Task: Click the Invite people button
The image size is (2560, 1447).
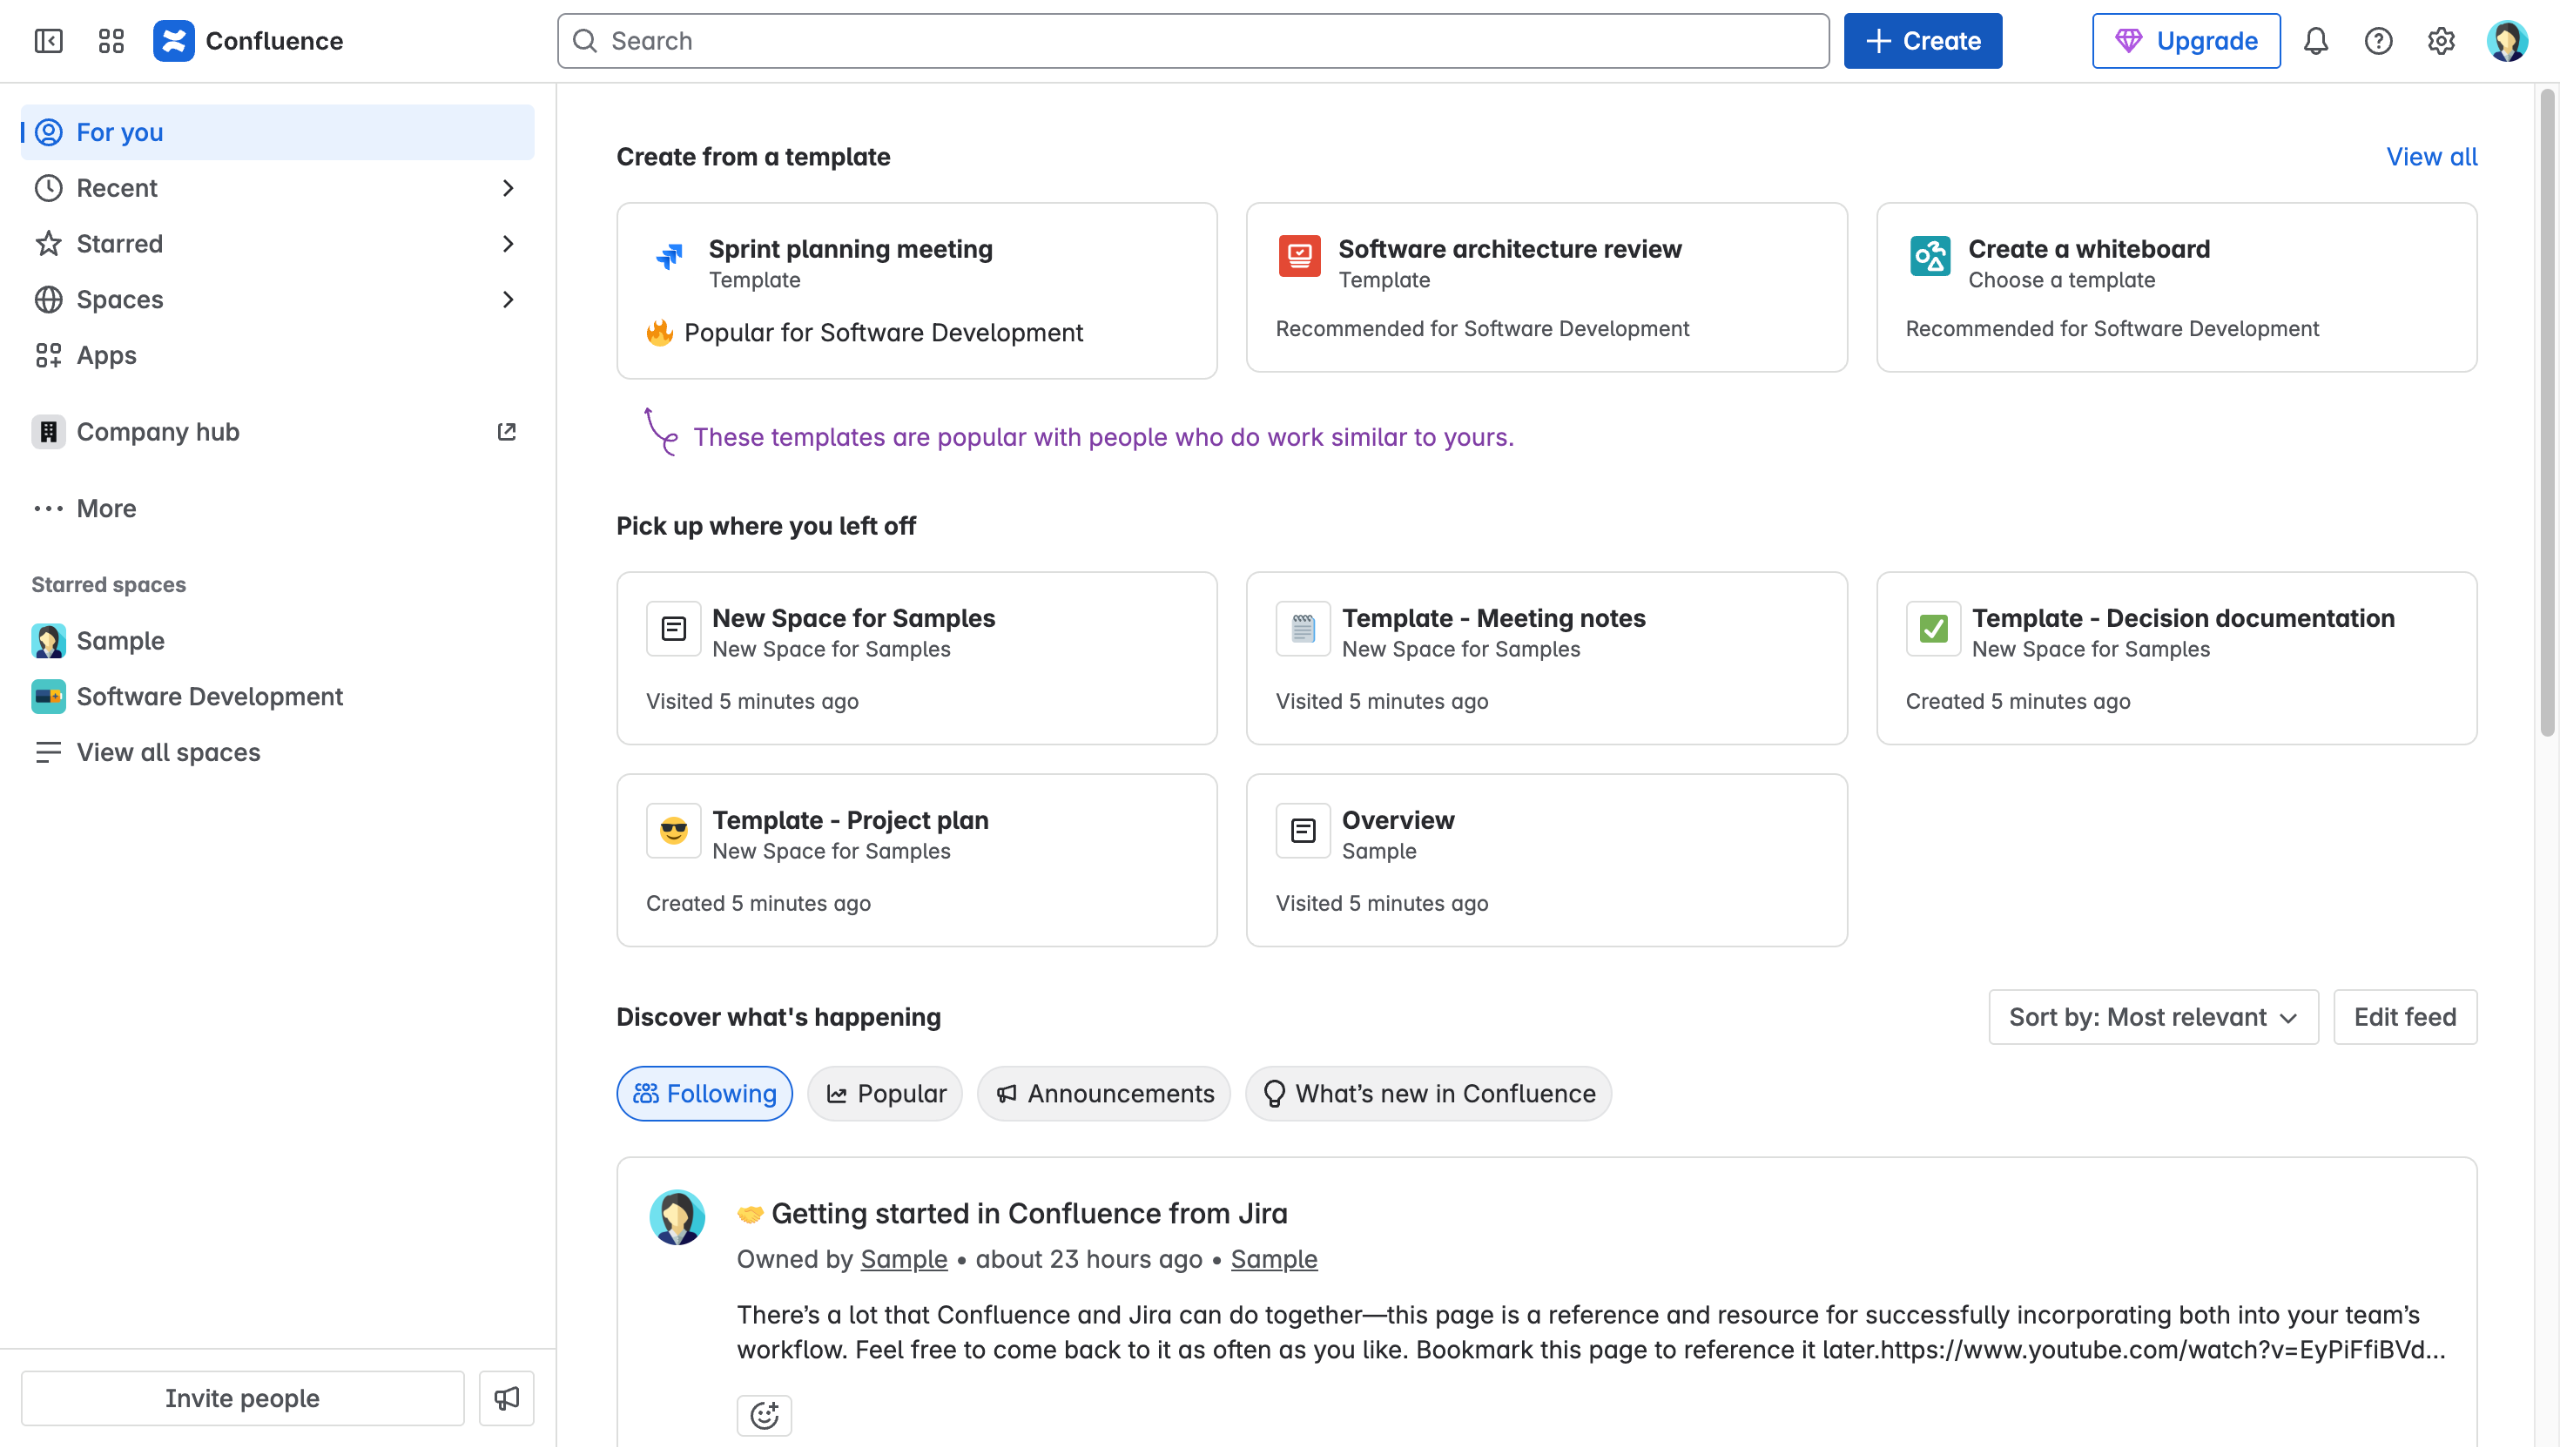Action: pyautogui.click(x=242, y=1398)
